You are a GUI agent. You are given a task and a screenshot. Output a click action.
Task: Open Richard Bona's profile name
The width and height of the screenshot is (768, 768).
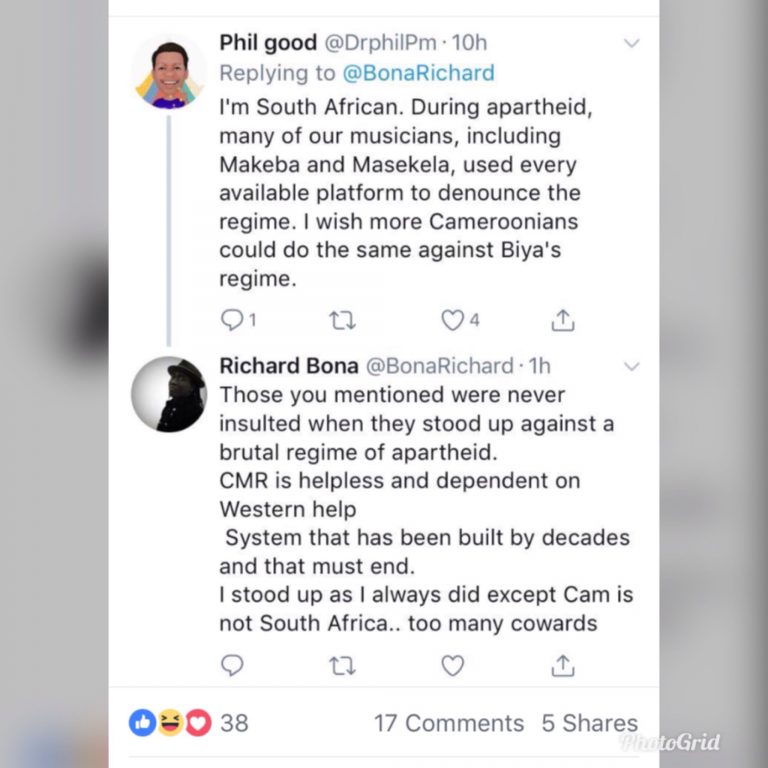[x=275, y=366]
